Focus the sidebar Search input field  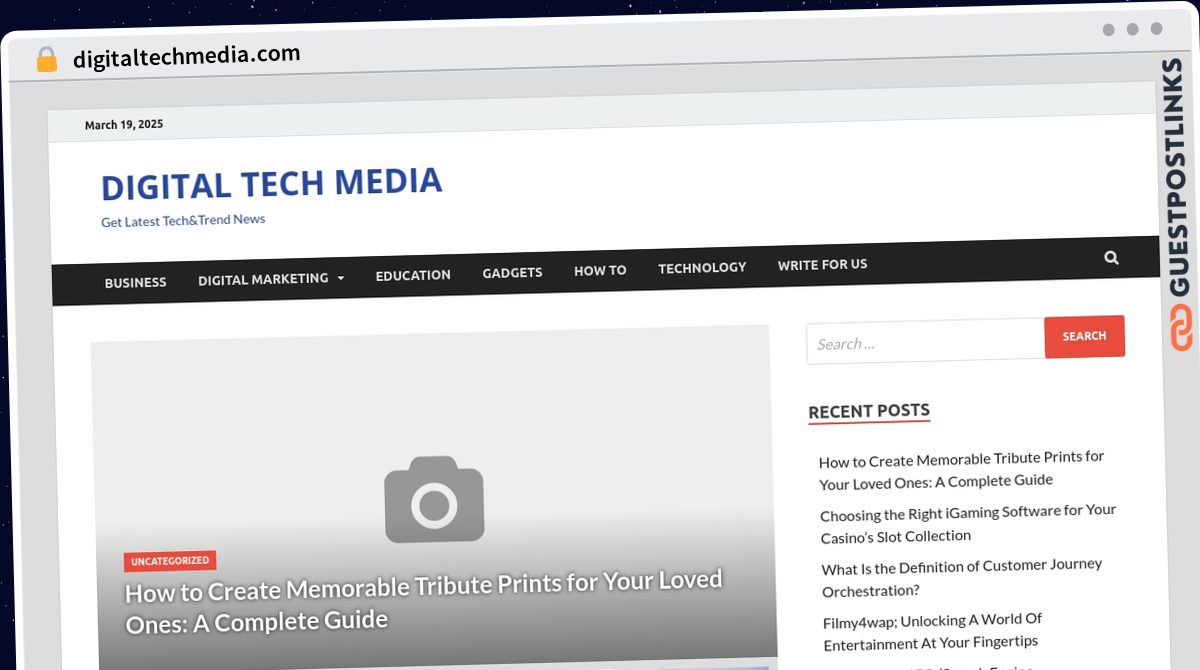pos(926,342)
